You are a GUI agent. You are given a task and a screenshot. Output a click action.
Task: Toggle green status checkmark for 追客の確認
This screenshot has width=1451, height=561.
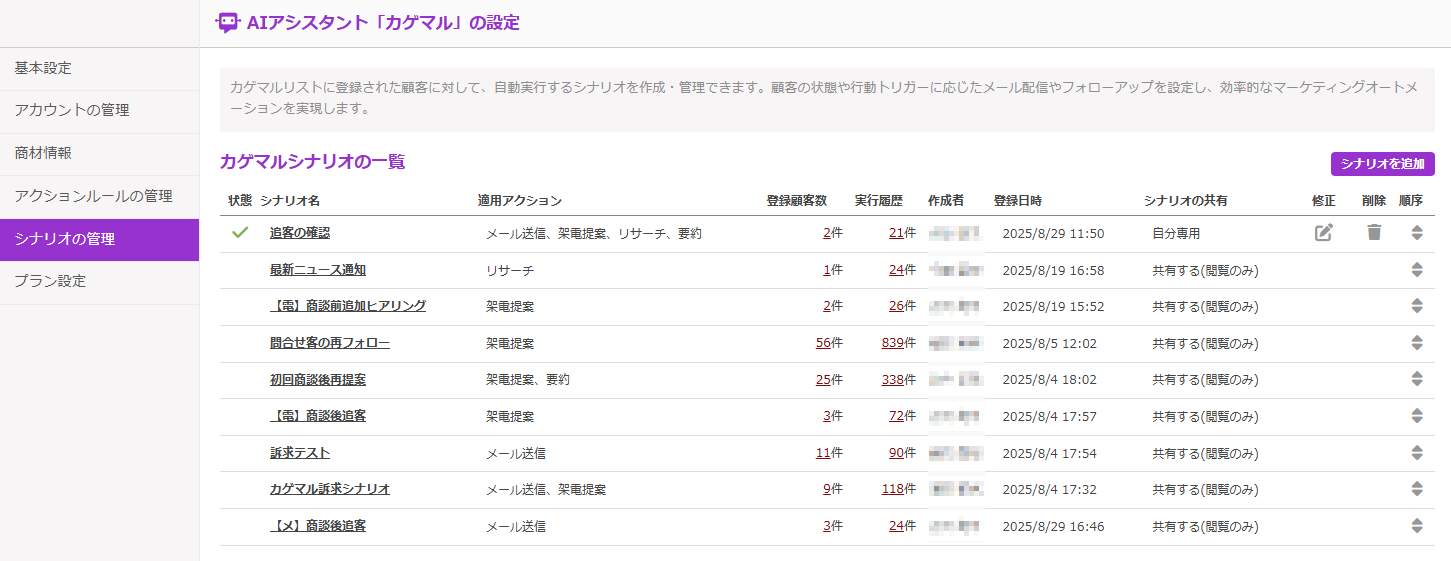(239, 233)
